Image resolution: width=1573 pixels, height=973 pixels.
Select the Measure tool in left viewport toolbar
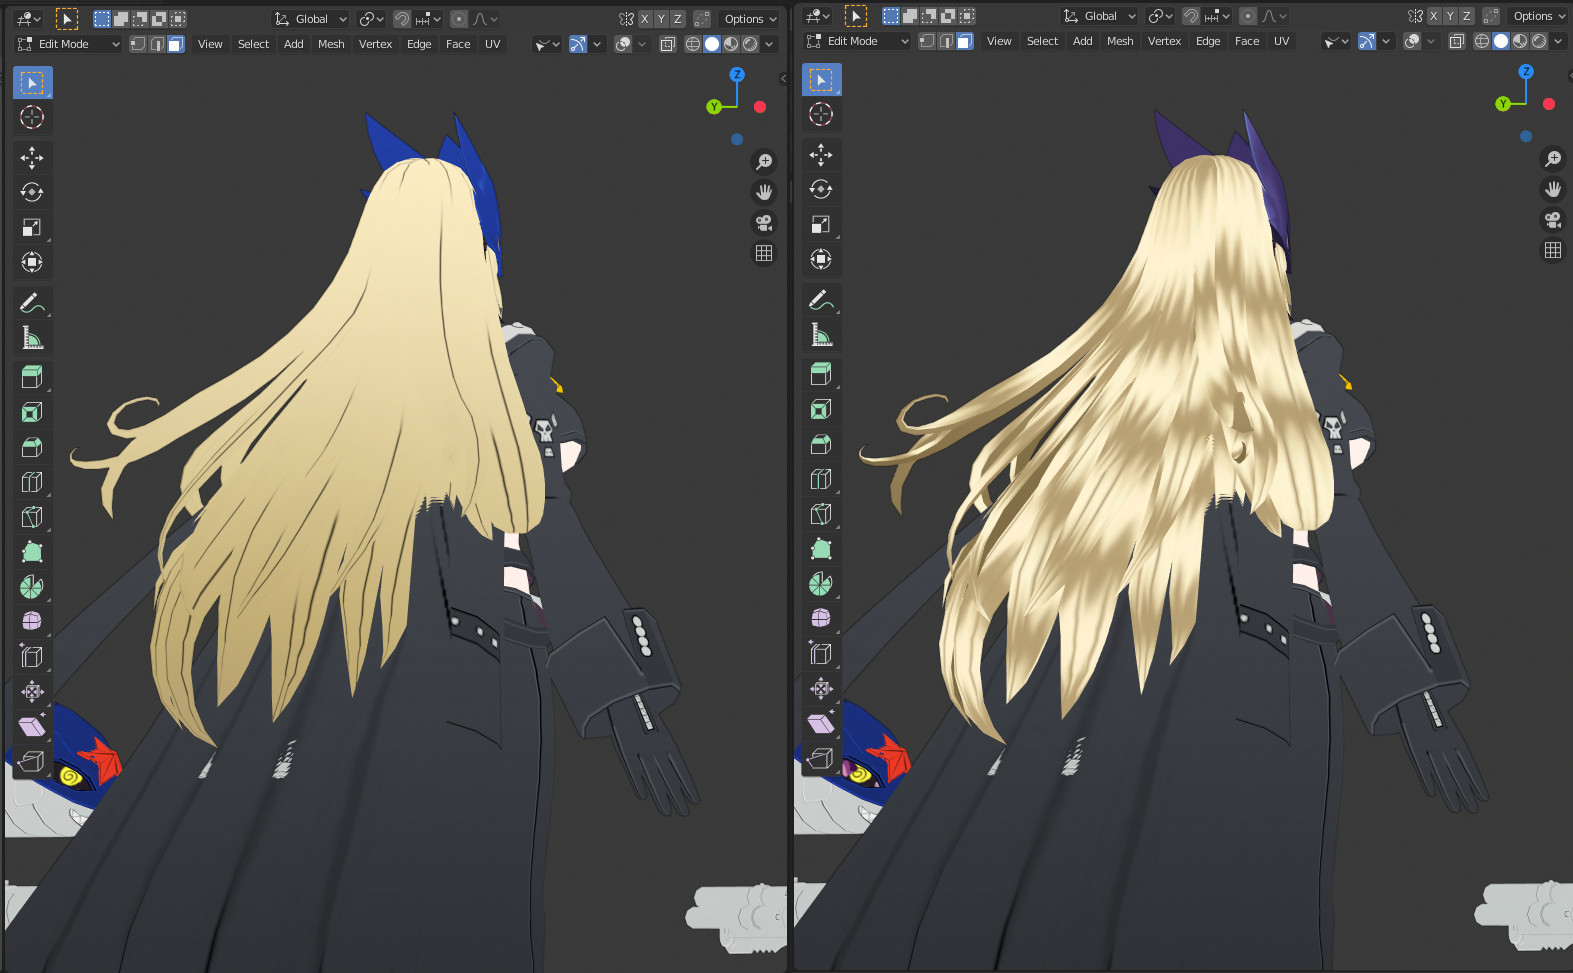[32, 337]
